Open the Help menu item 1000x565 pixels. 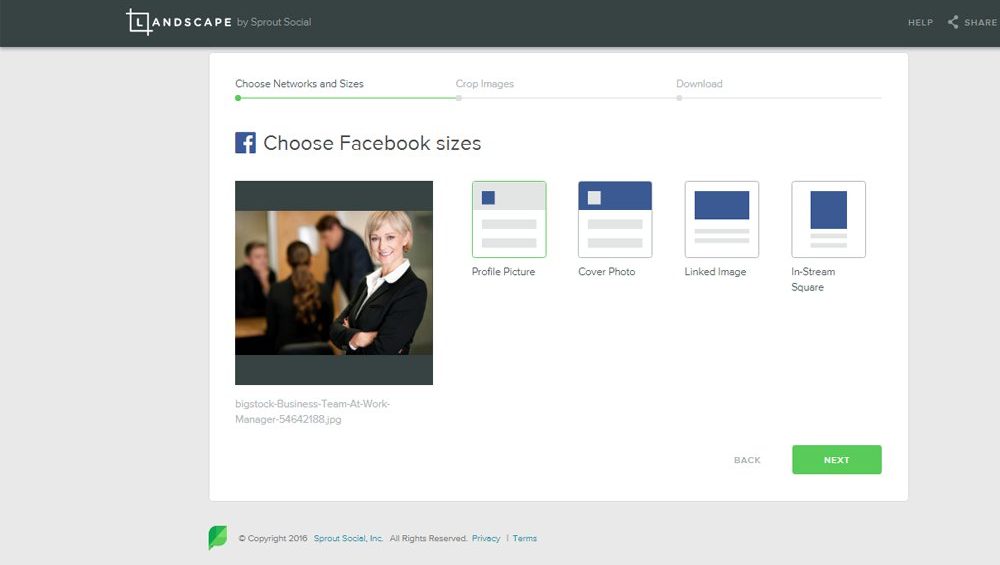tap(920, 22)
